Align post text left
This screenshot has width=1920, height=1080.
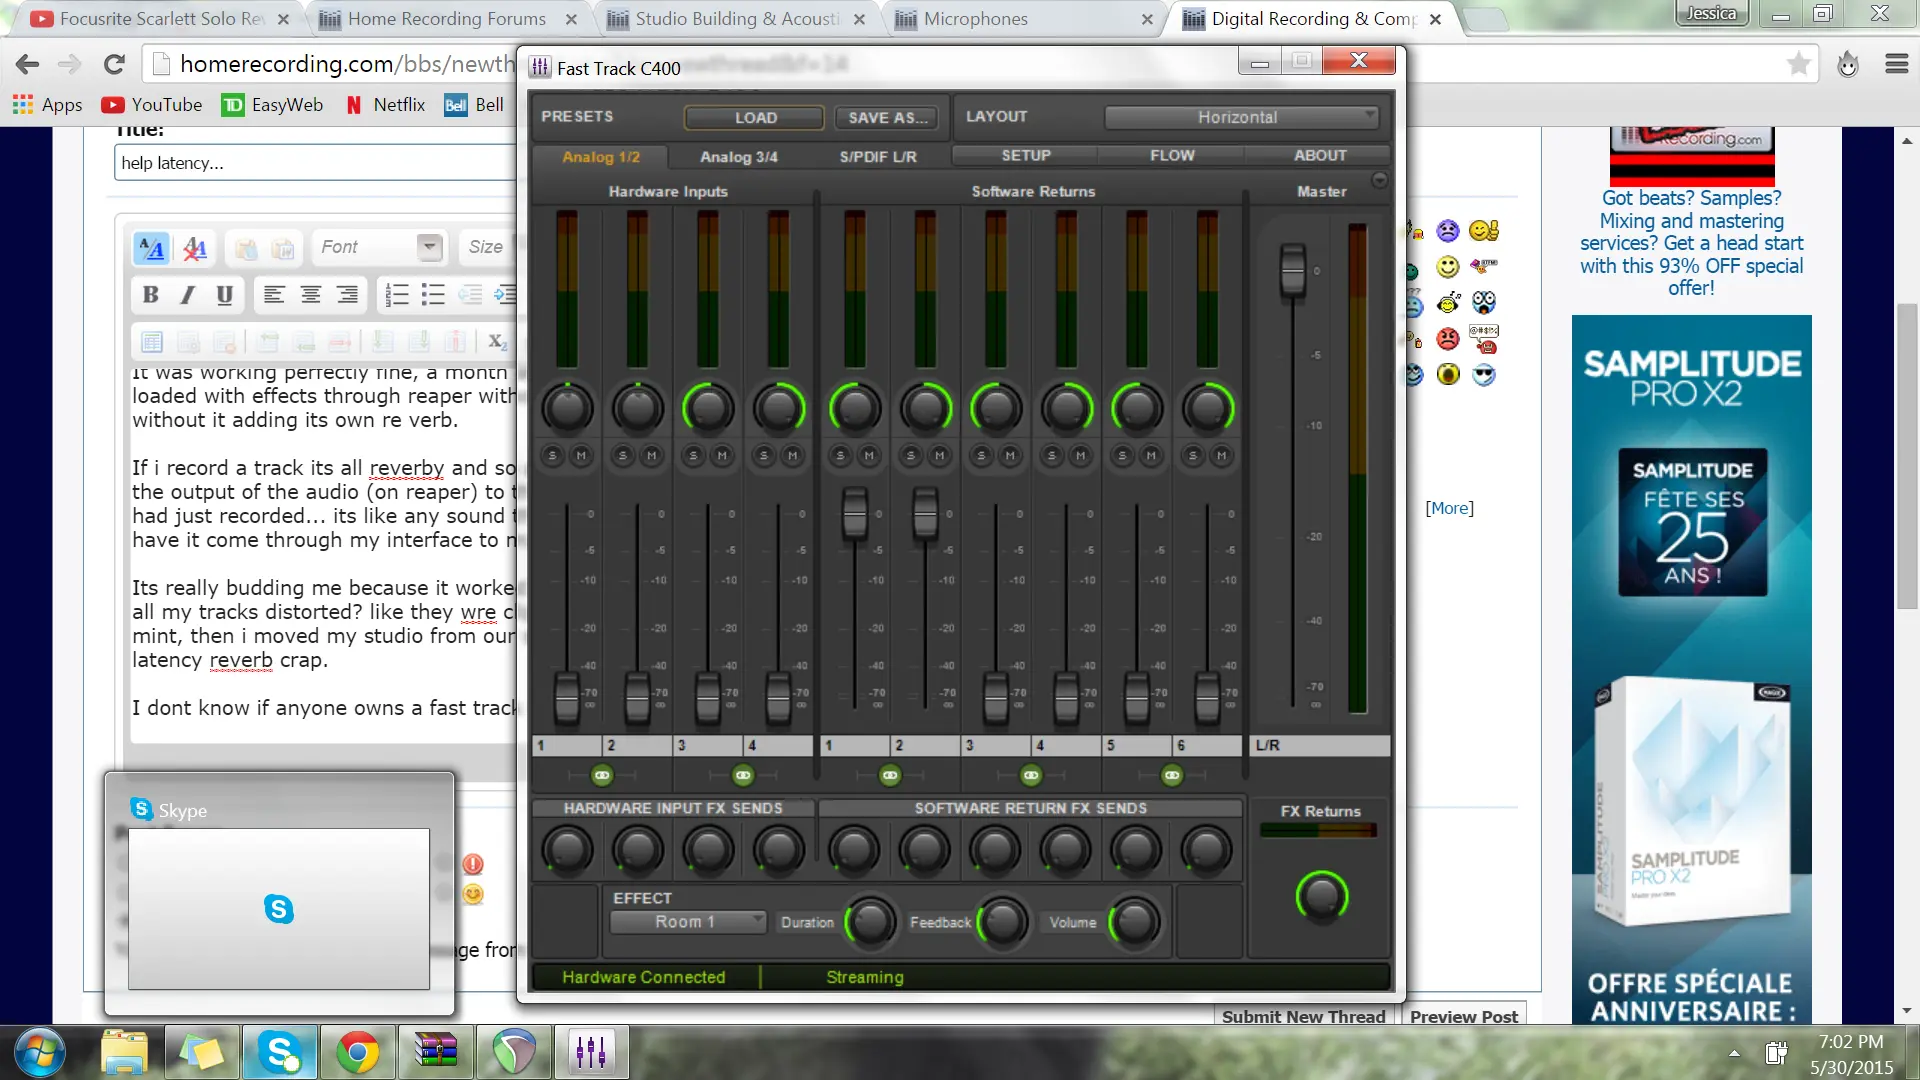274,295
